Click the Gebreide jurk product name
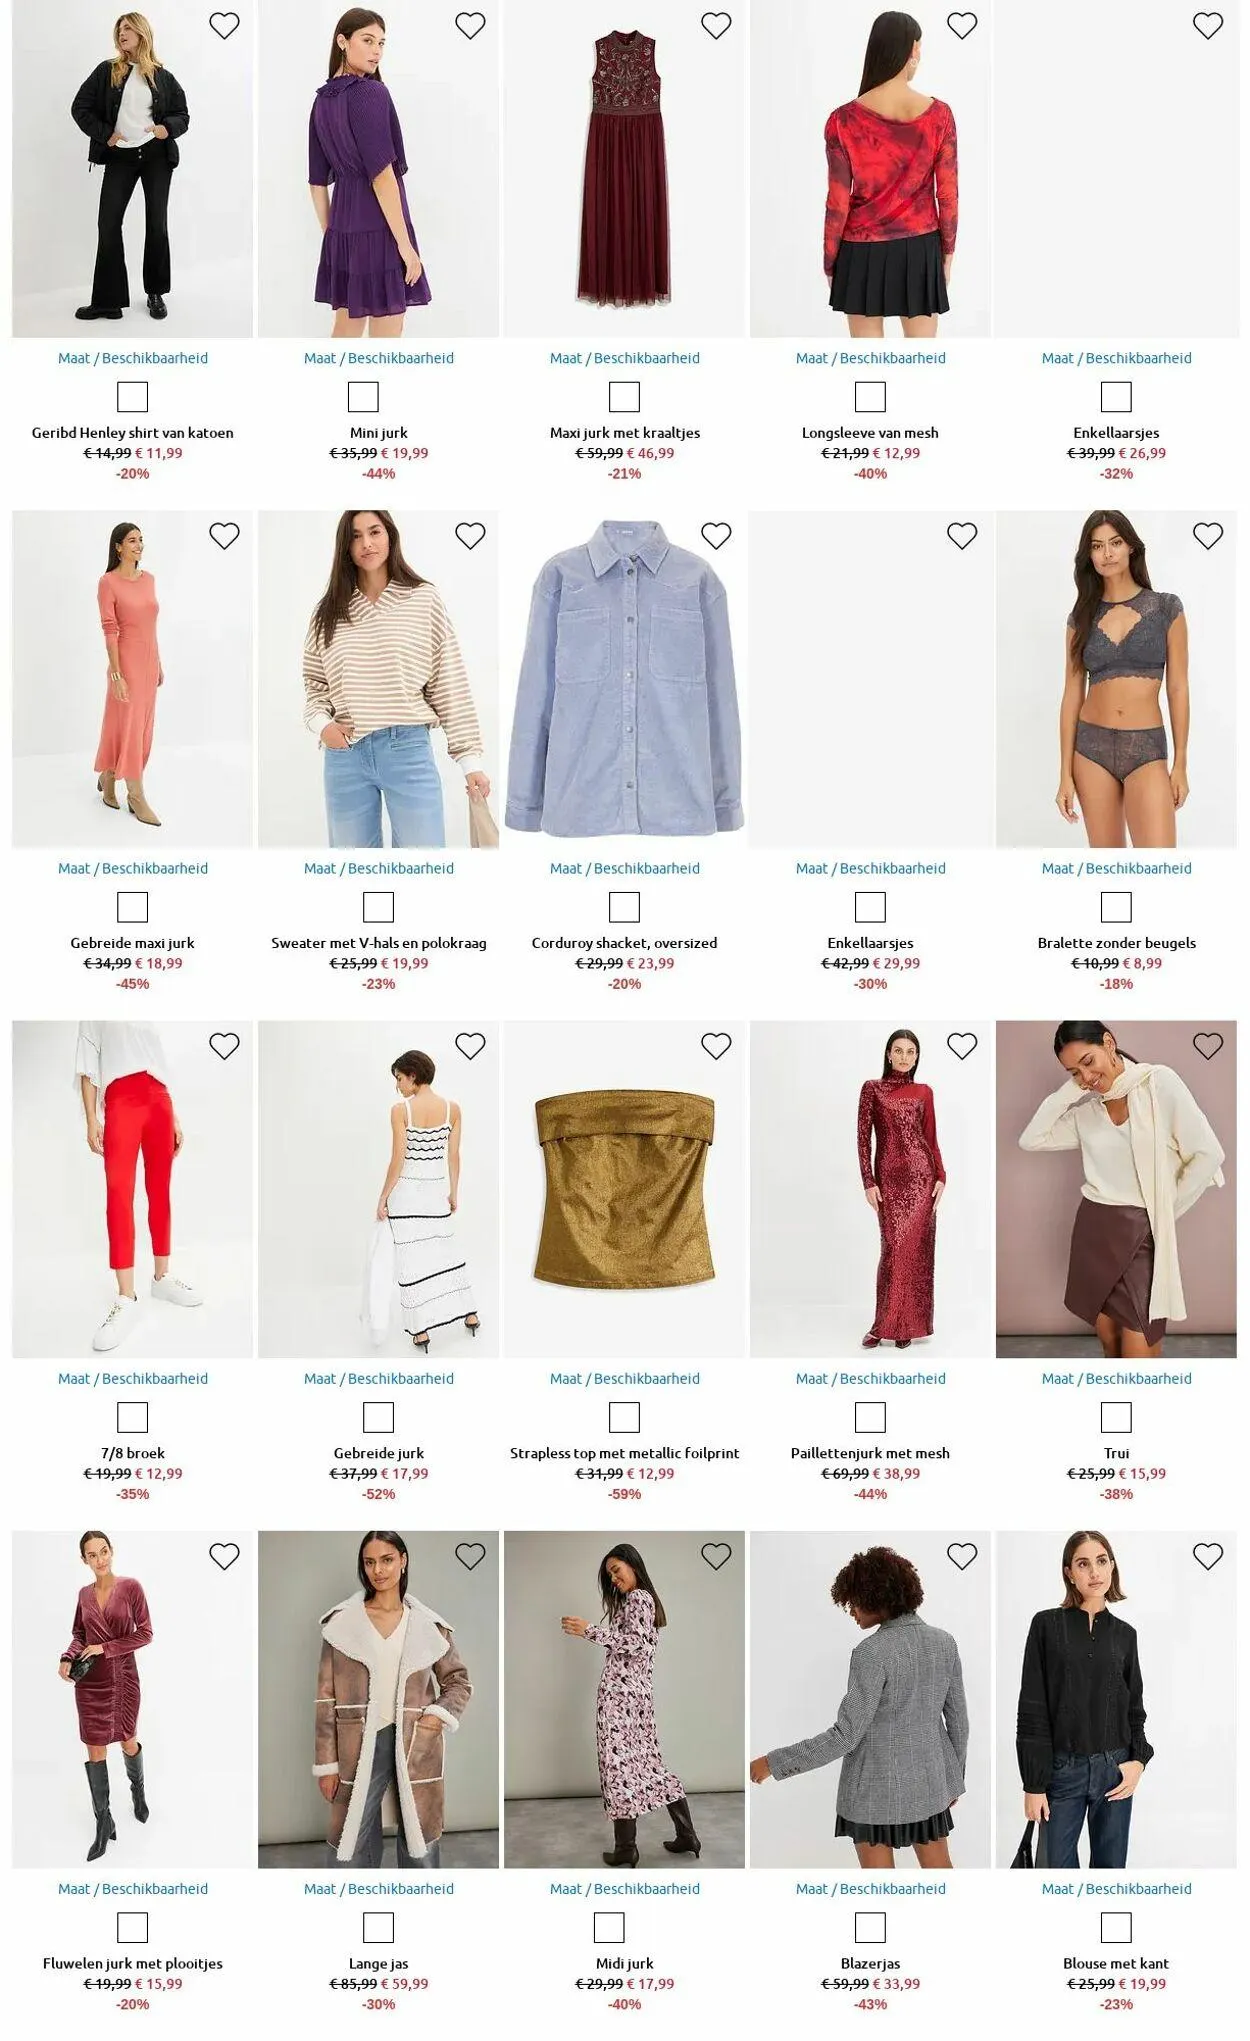Image resolution: width=1250 pixels, height=2041 pixels. pyautogui.click(x=379, y=1453)
